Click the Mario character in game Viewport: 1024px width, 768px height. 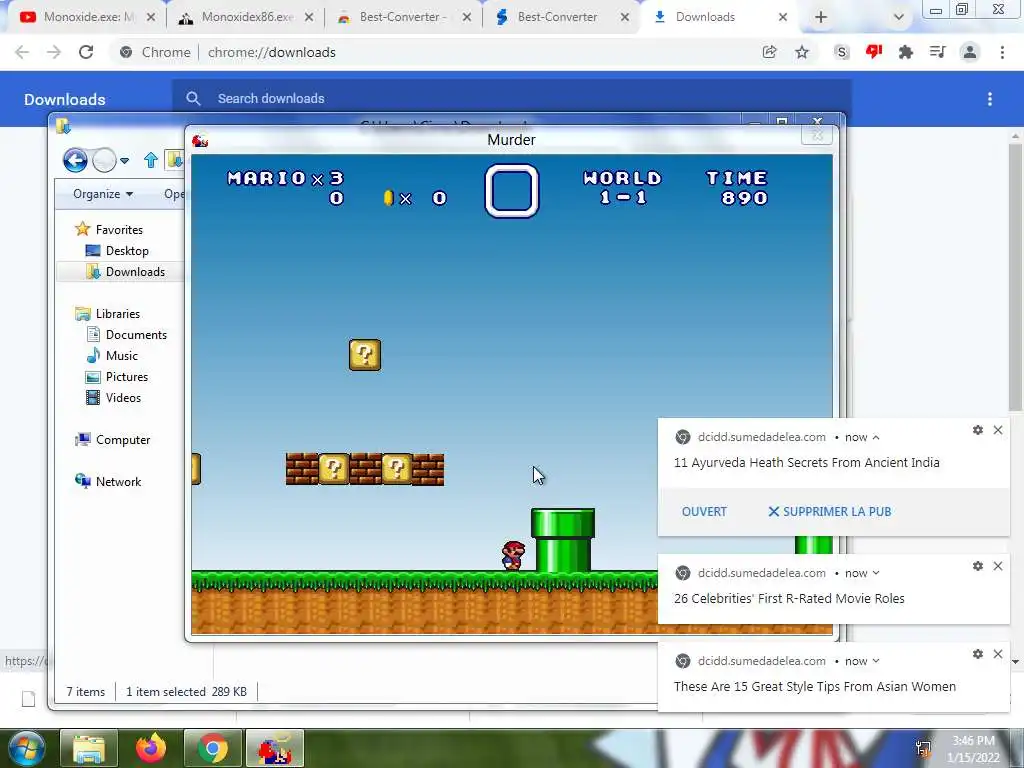[x=513, y=556]
